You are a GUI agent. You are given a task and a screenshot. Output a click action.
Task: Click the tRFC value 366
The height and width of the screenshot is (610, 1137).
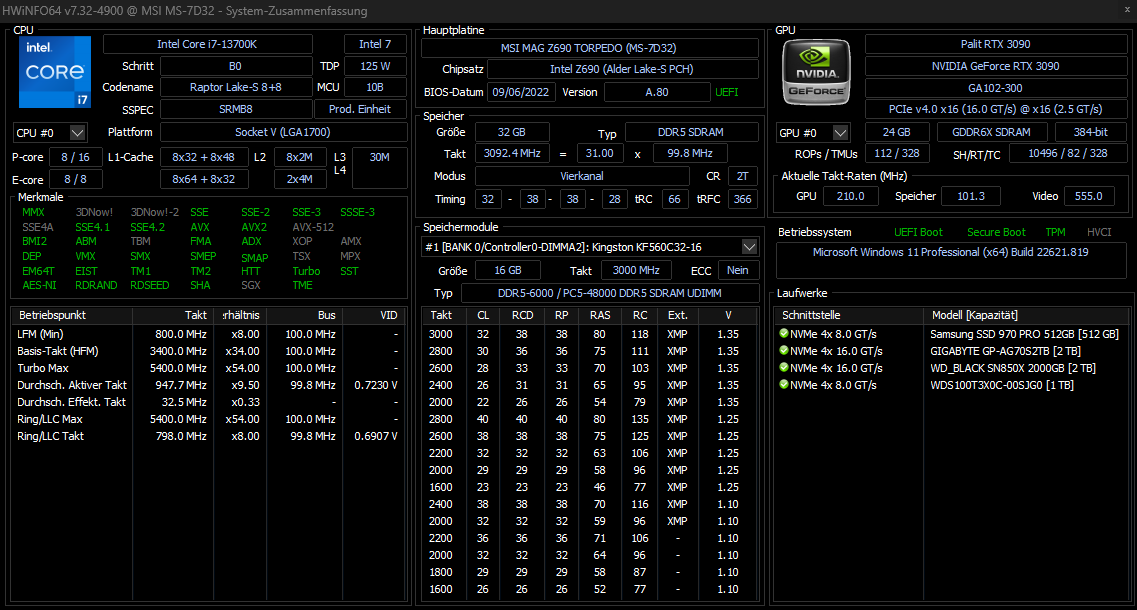pyautogui.click(x=743, y=199)
